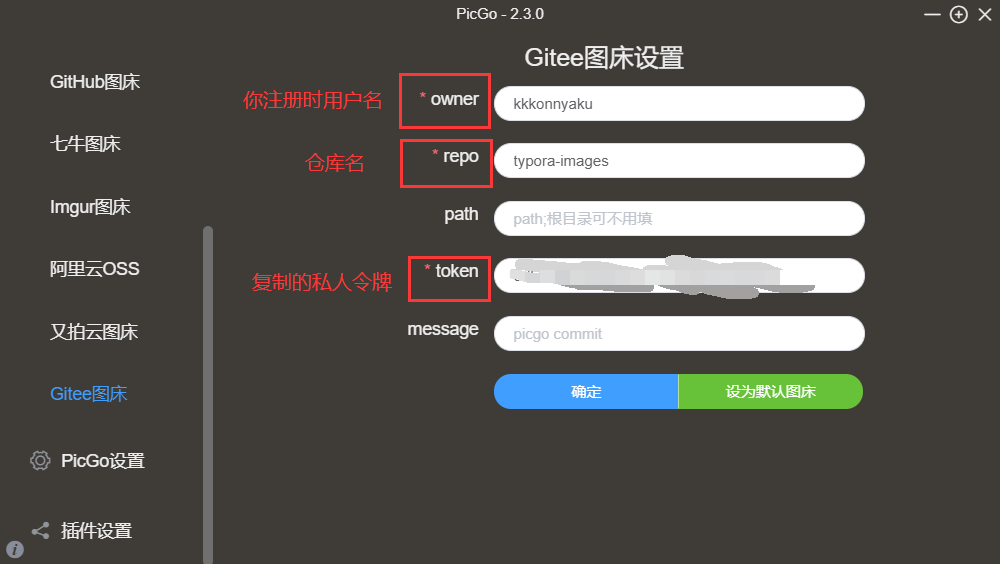Open 七牛图床 settings
The image size is (1000, 564).
point(85,144)
